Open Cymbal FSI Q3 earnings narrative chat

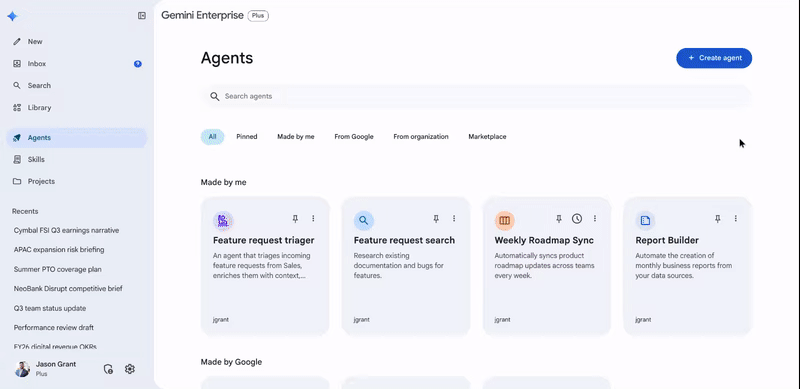[66, 230]
